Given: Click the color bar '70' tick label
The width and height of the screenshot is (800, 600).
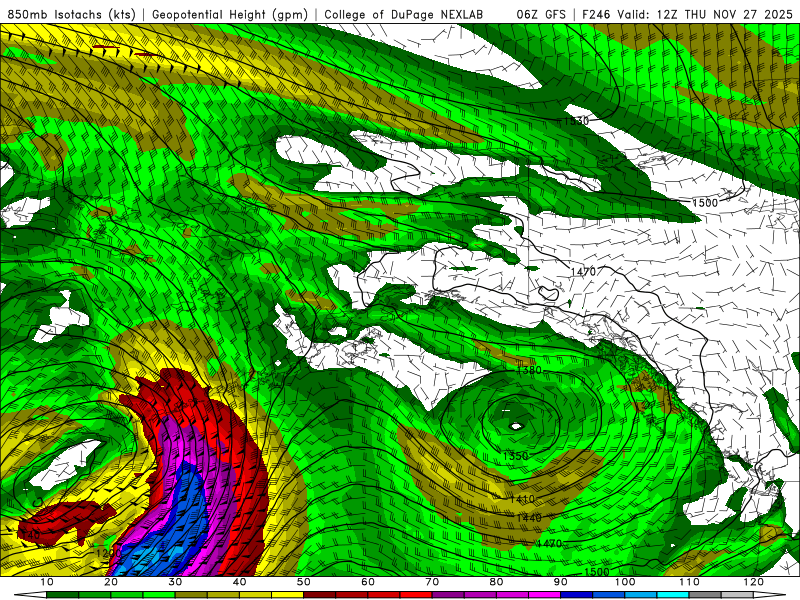Looking at the screenshot, I should tap(432, 582).
